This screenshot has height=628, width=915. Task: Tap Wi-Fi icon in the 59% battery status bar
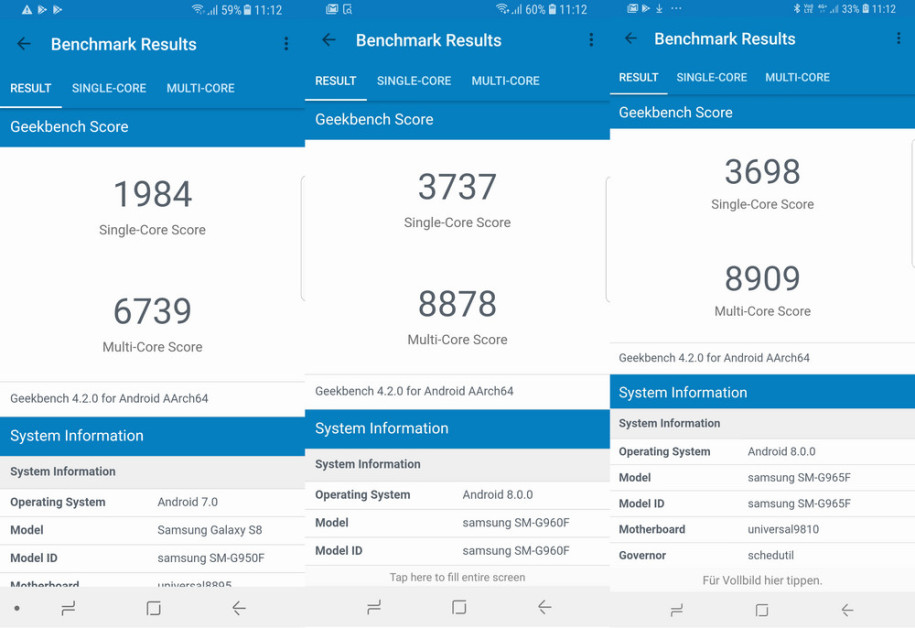click(x=198, y=9)
